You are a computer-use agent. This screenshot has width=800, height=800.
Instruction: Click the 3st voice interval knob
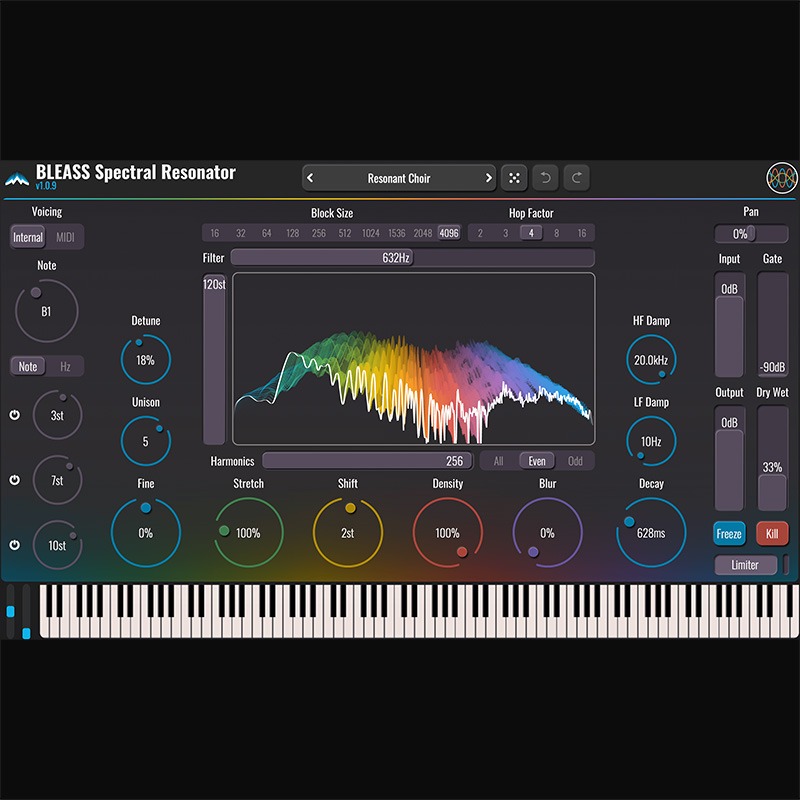pyautogui.click(x=57, y=415)
